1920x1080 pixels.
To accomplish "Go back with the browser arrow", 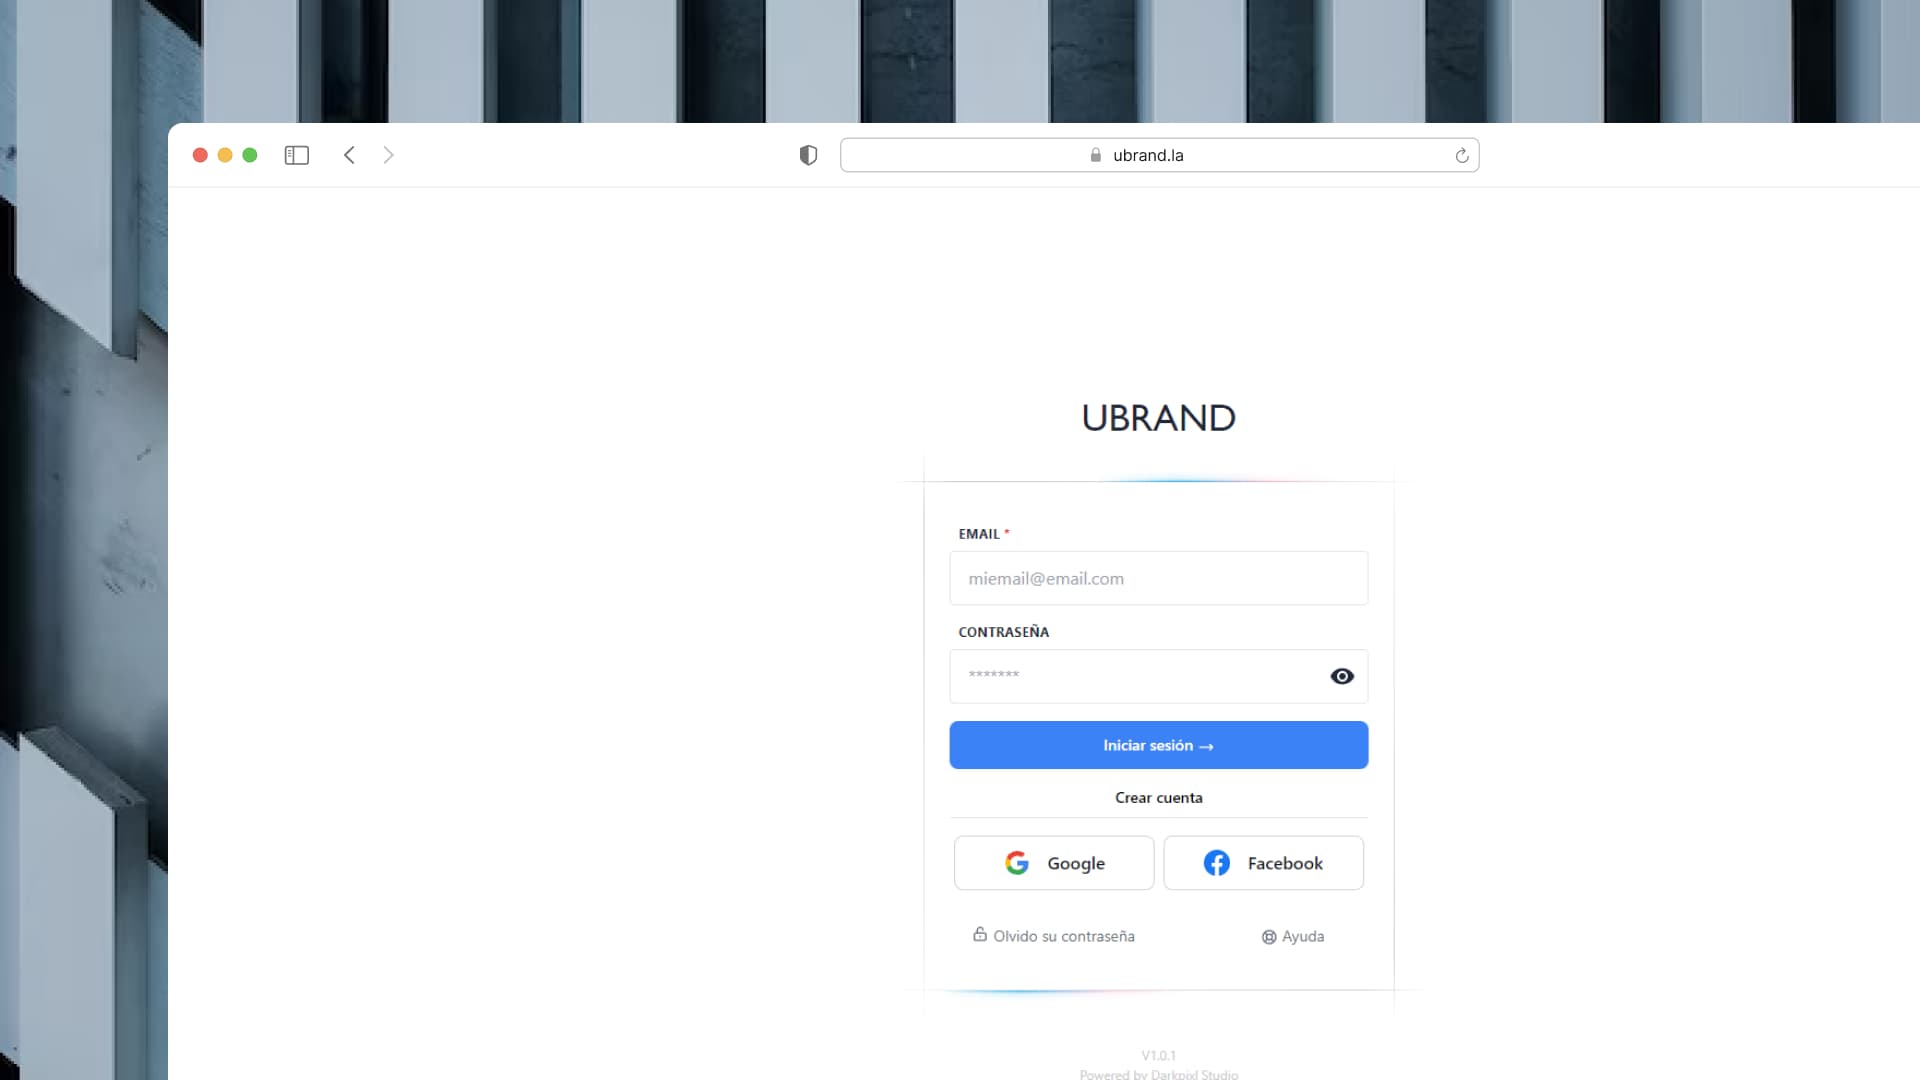I will pos(349,155).
